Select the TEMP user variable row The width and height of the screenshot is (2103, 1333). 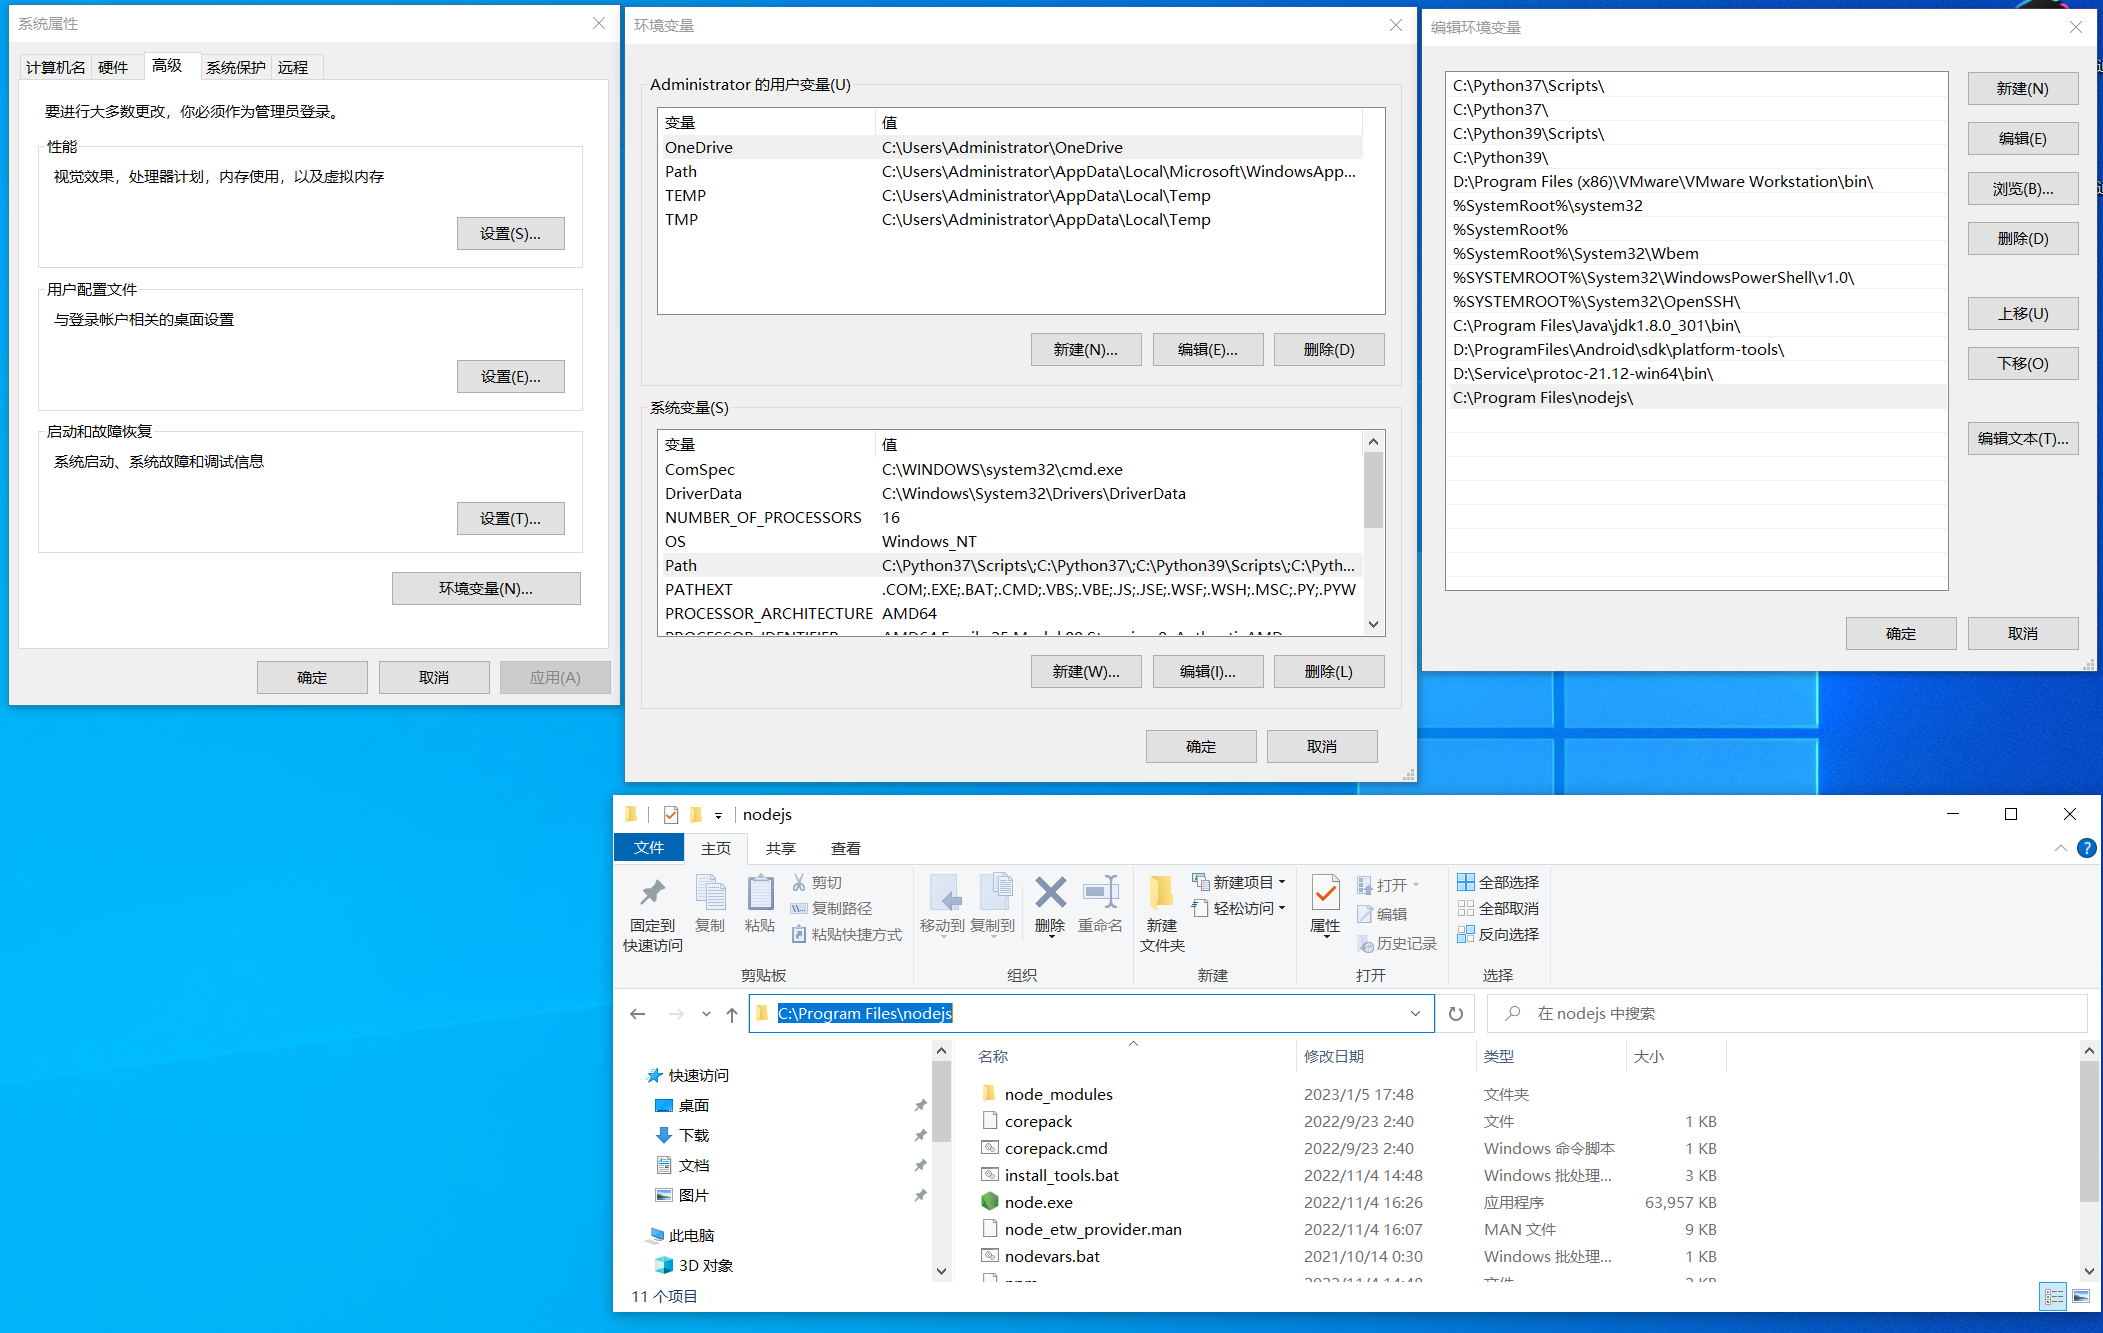1010,195
